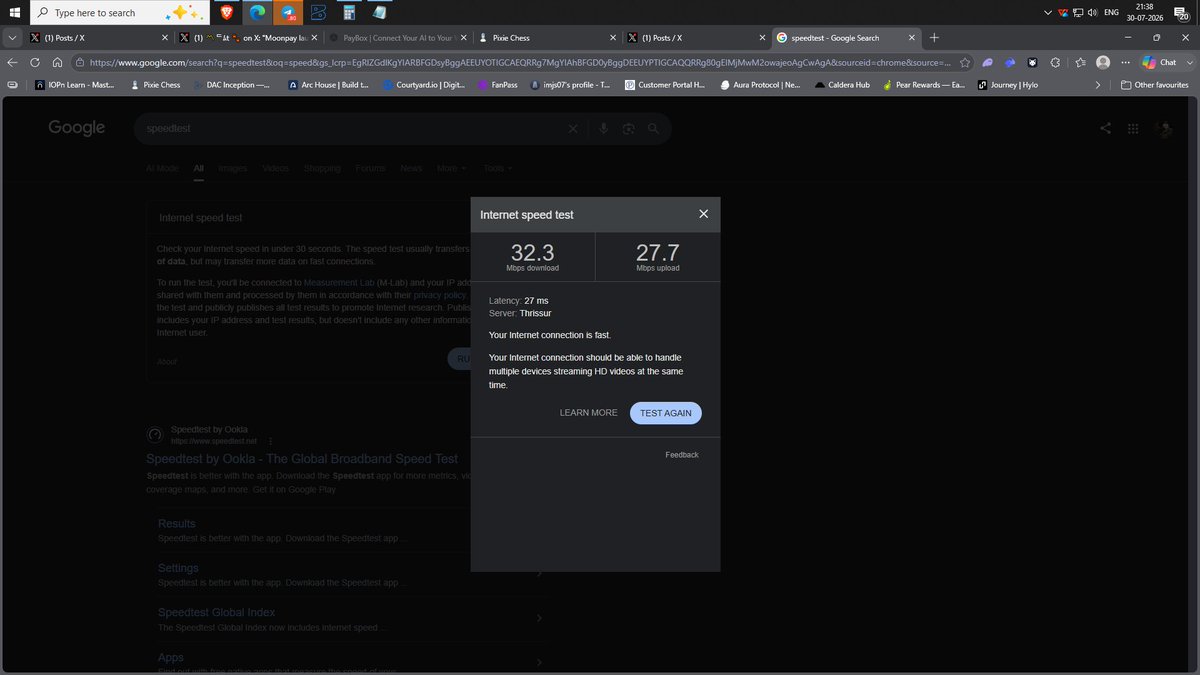This screenshot has height=675, width=1200.
Task: Click the Google search magnifier icon
Action: click(653, 128)
